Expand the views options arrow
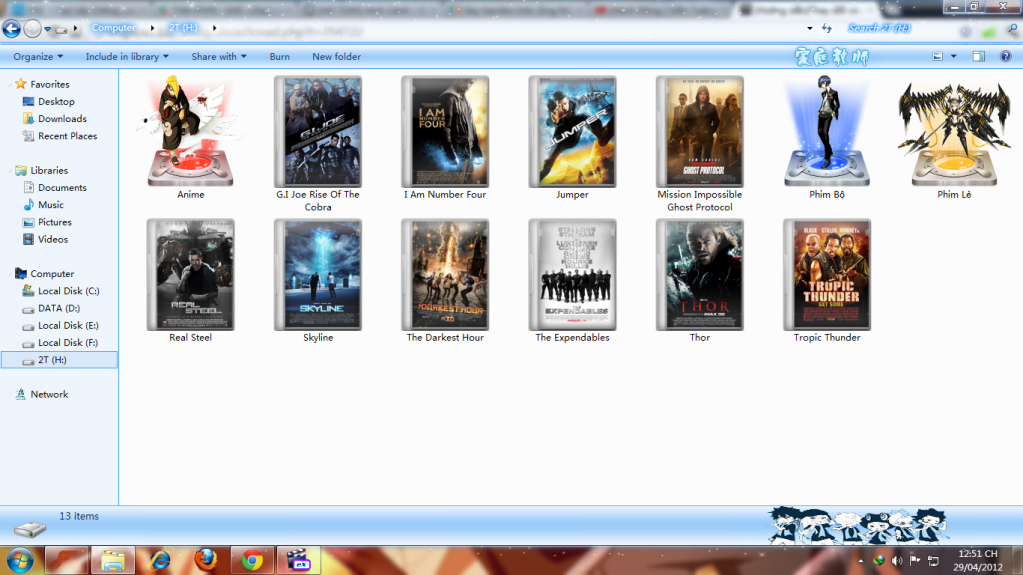 (x=953, y=57)
